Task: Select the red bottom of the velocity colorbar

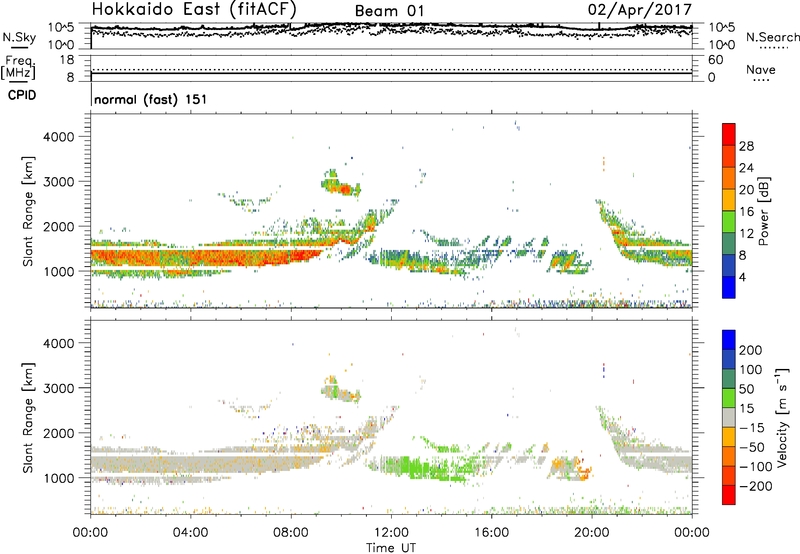Action: [729, 495]
